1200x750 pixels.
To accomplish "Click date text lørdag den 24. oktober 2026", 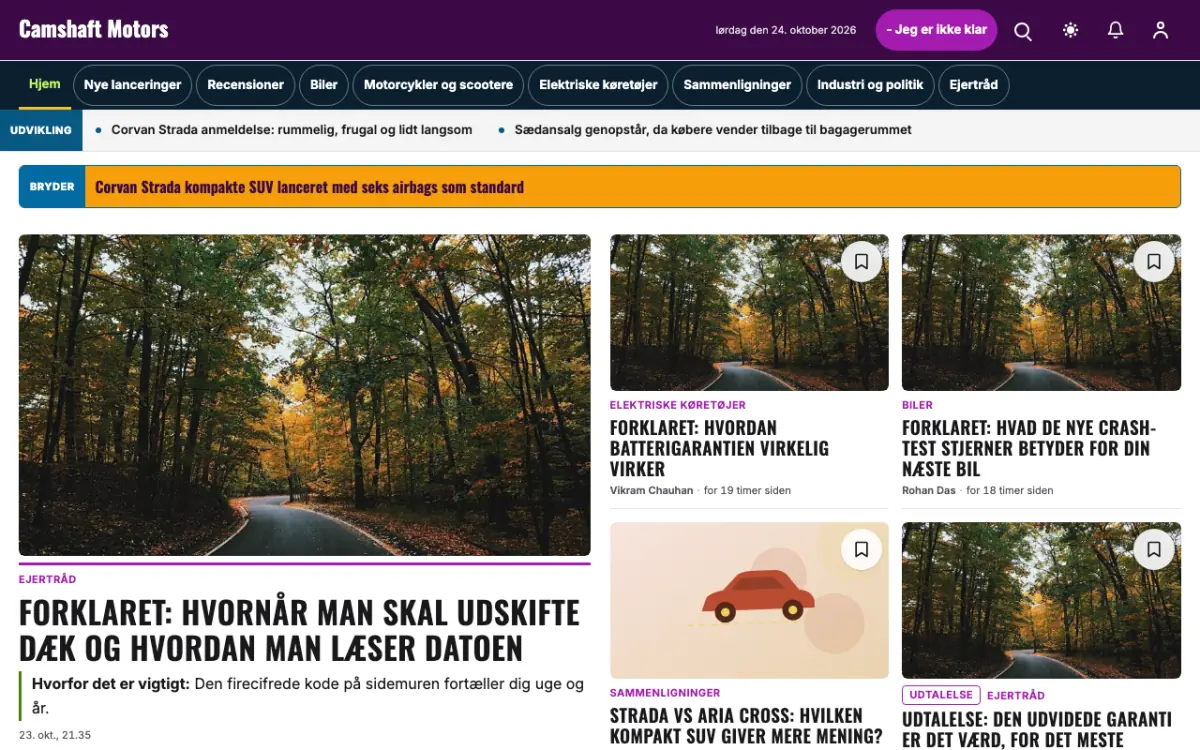I will pos(786,30).
